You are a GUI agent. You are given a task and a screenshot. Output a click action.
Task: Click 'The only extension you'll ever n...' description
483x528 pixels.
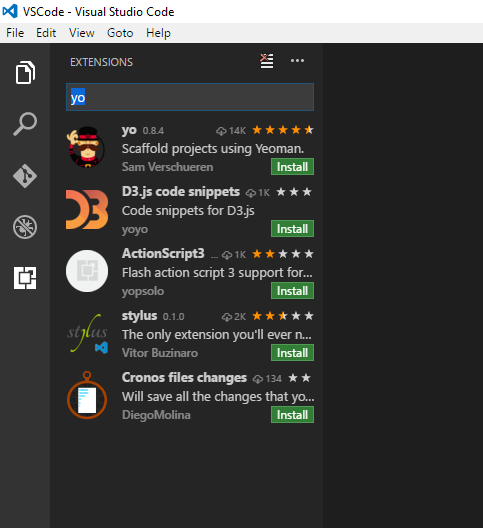217,334
